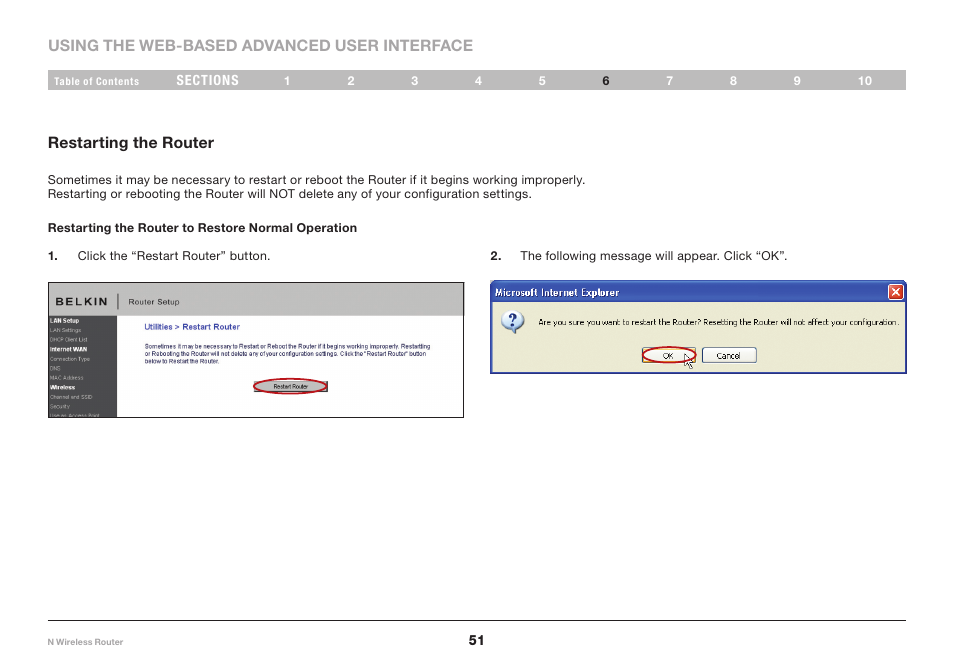Click the 'Utilities > Restart Router' breadcrumb
The image size is (954, 668).
192,327
